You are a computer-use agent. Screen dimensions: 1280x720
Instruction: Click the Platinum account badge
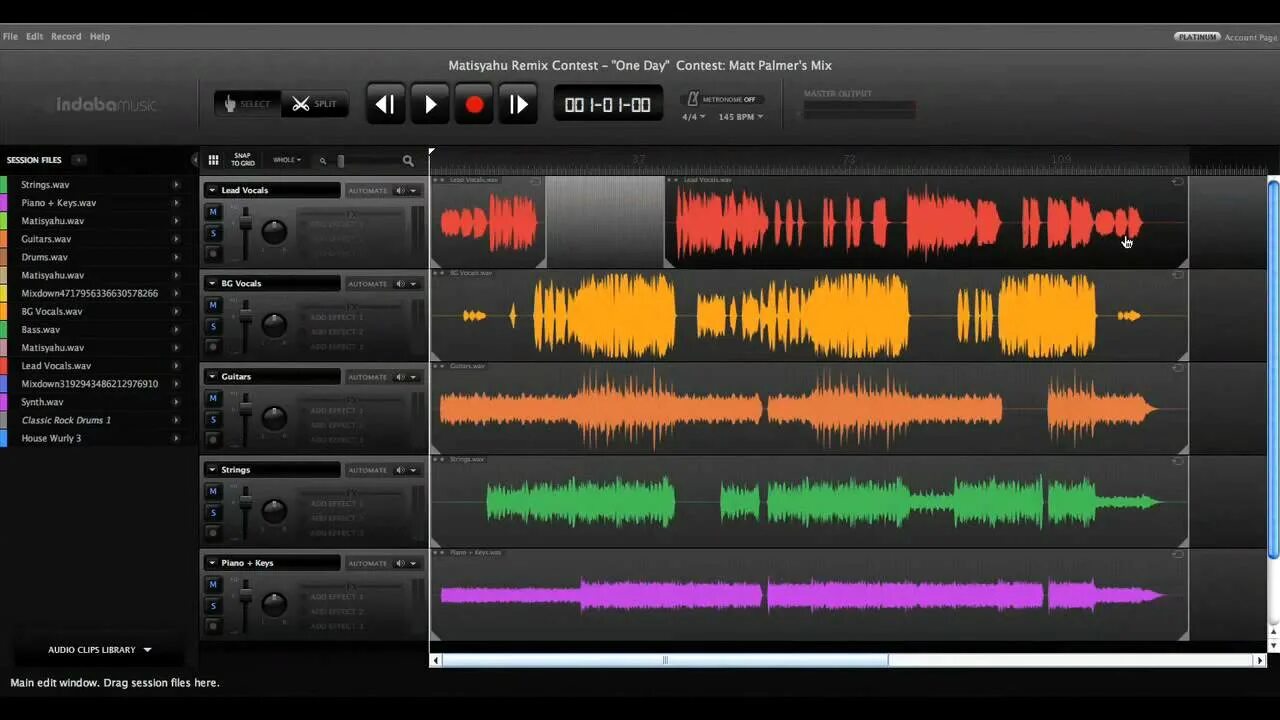pyautogui.click(x=1197, y=37)
